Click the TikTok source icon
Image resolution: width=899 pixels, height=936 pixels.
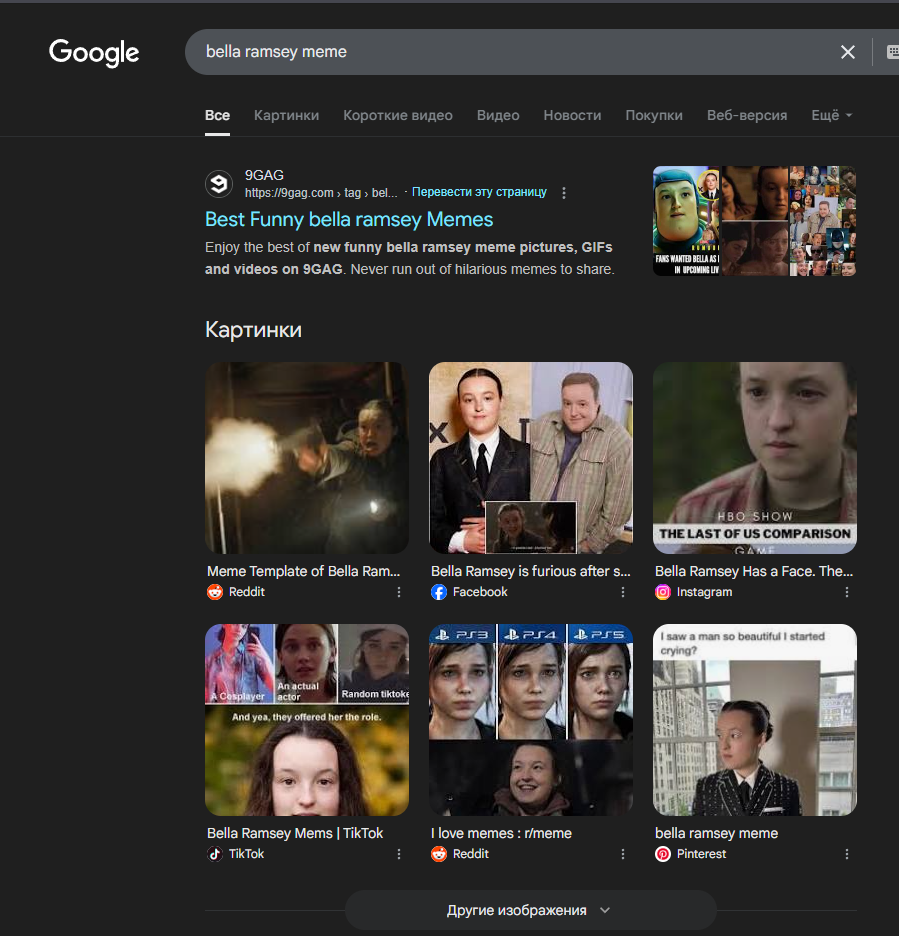click(215, 854)
